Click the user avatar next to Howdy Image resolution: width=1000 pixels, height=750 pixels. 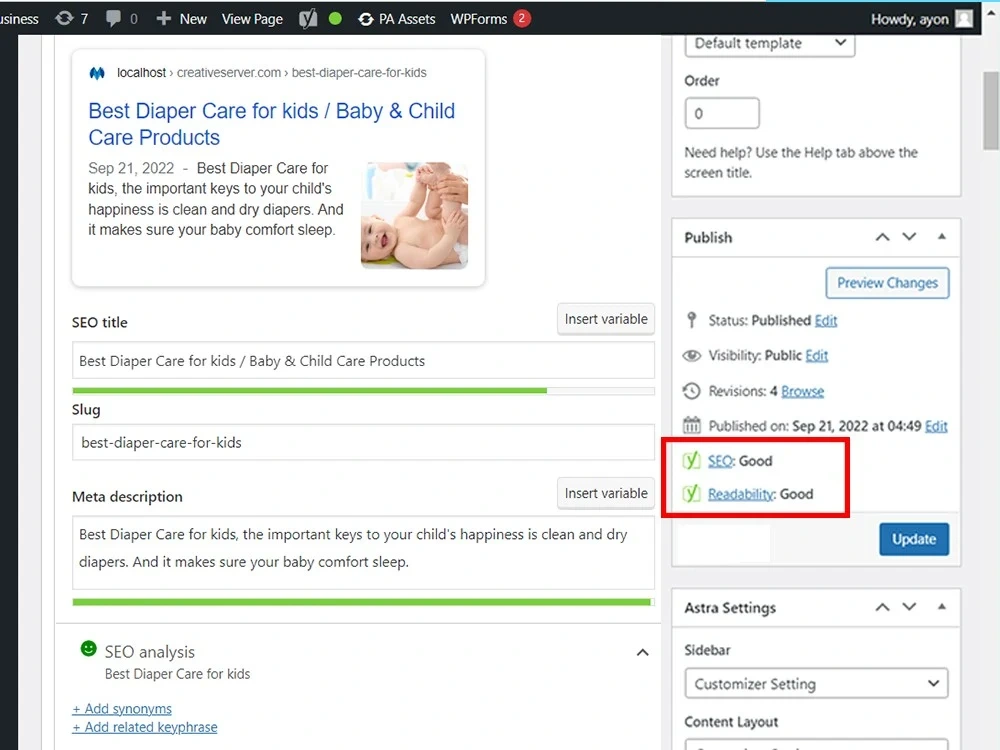(964, 18)
